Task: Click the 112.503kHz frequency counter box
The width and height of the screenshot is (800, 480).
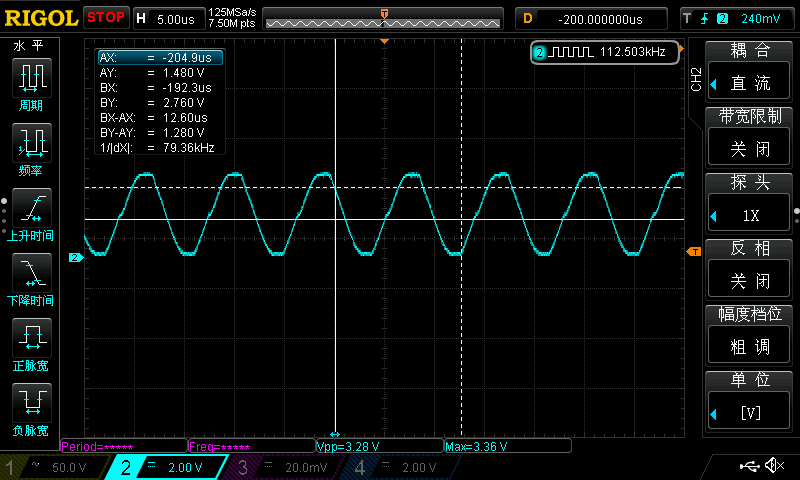Action: 606,52
